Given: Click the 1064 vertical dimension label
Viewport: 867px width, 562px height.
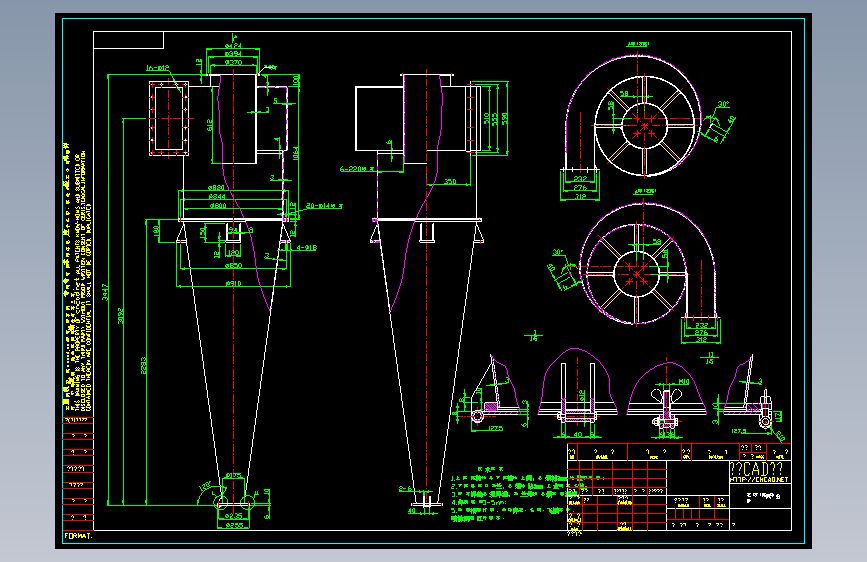Looking at the screenshot, I should click(x=296, y=154).
